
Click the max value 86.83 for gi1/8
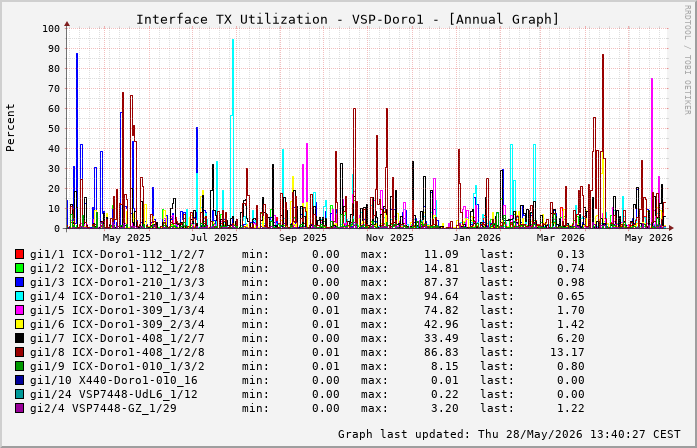(441, 352)
